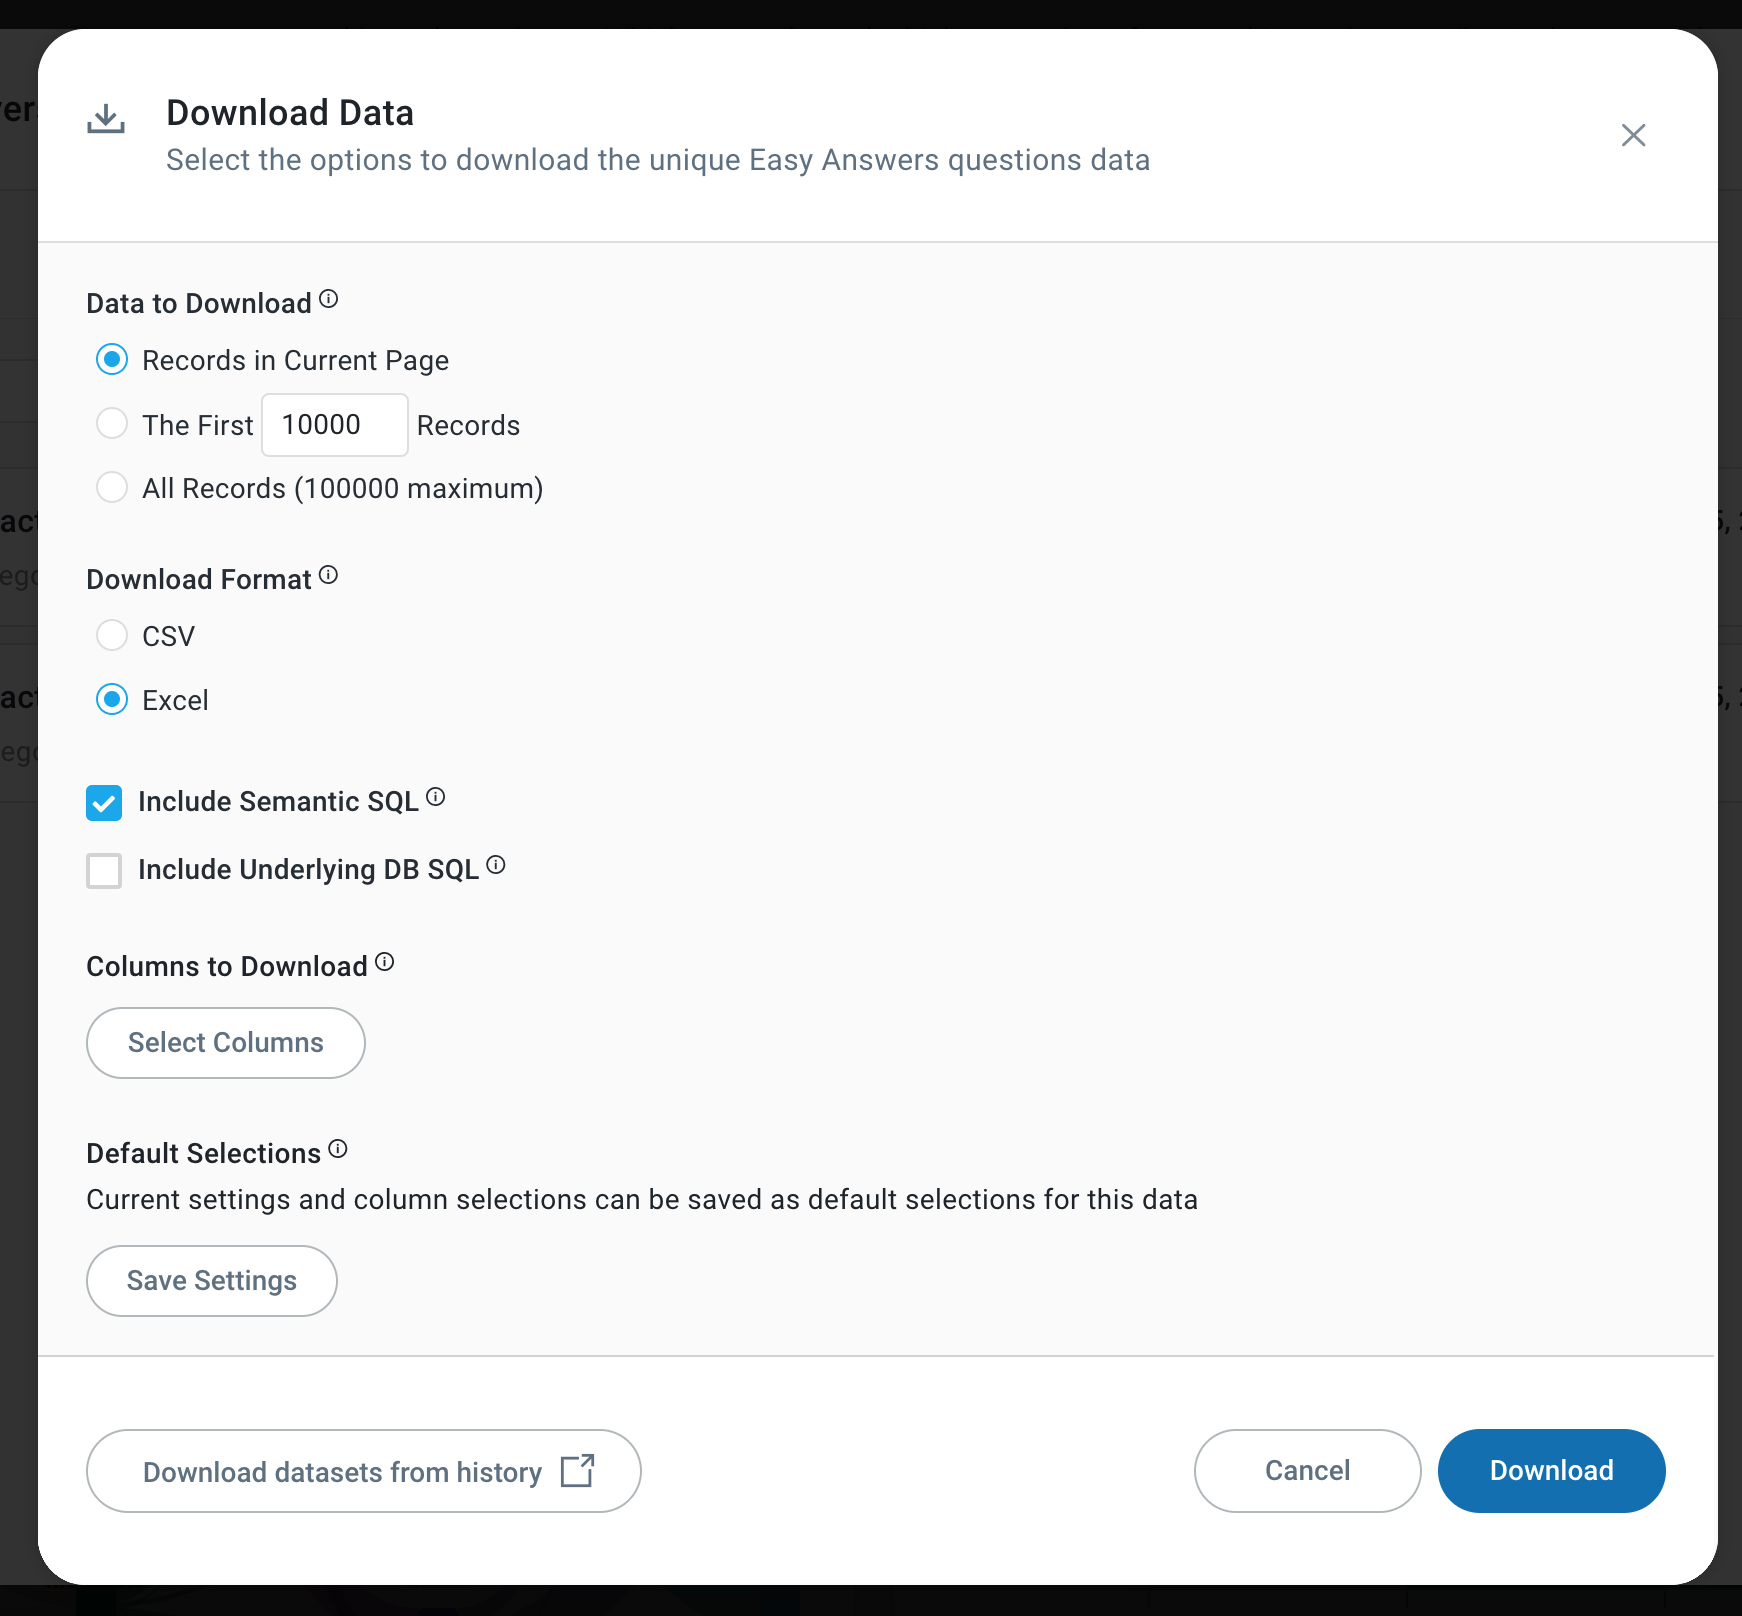Select The First Records radio button

click(112, 424)
